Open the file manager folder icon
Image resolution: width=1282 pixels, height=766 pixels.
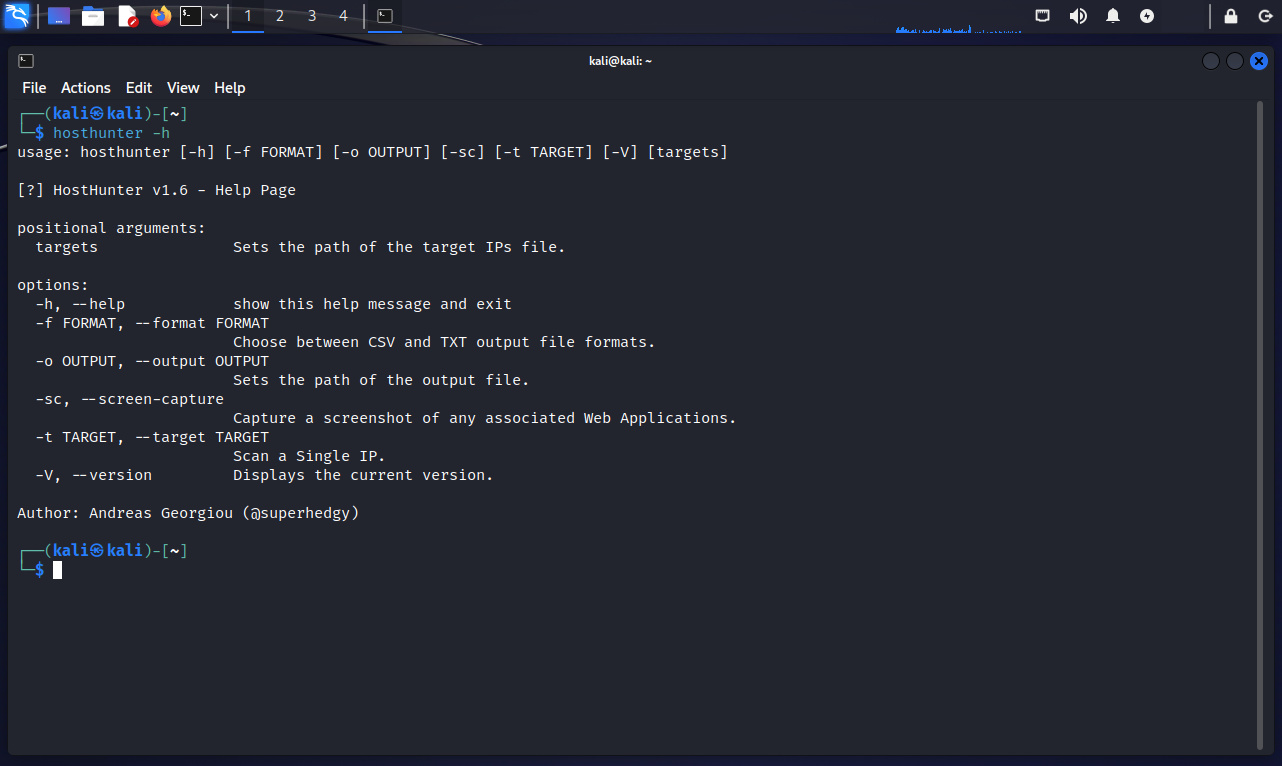pos(93,16)
